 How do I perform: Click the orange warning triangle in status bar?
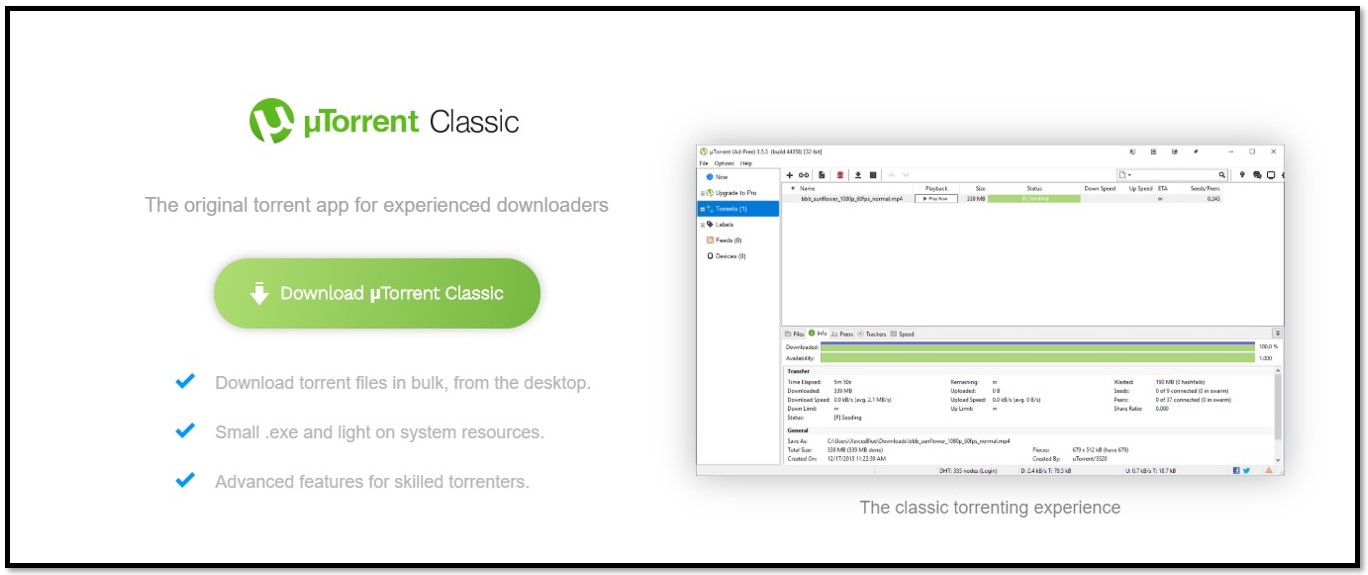1269,470
